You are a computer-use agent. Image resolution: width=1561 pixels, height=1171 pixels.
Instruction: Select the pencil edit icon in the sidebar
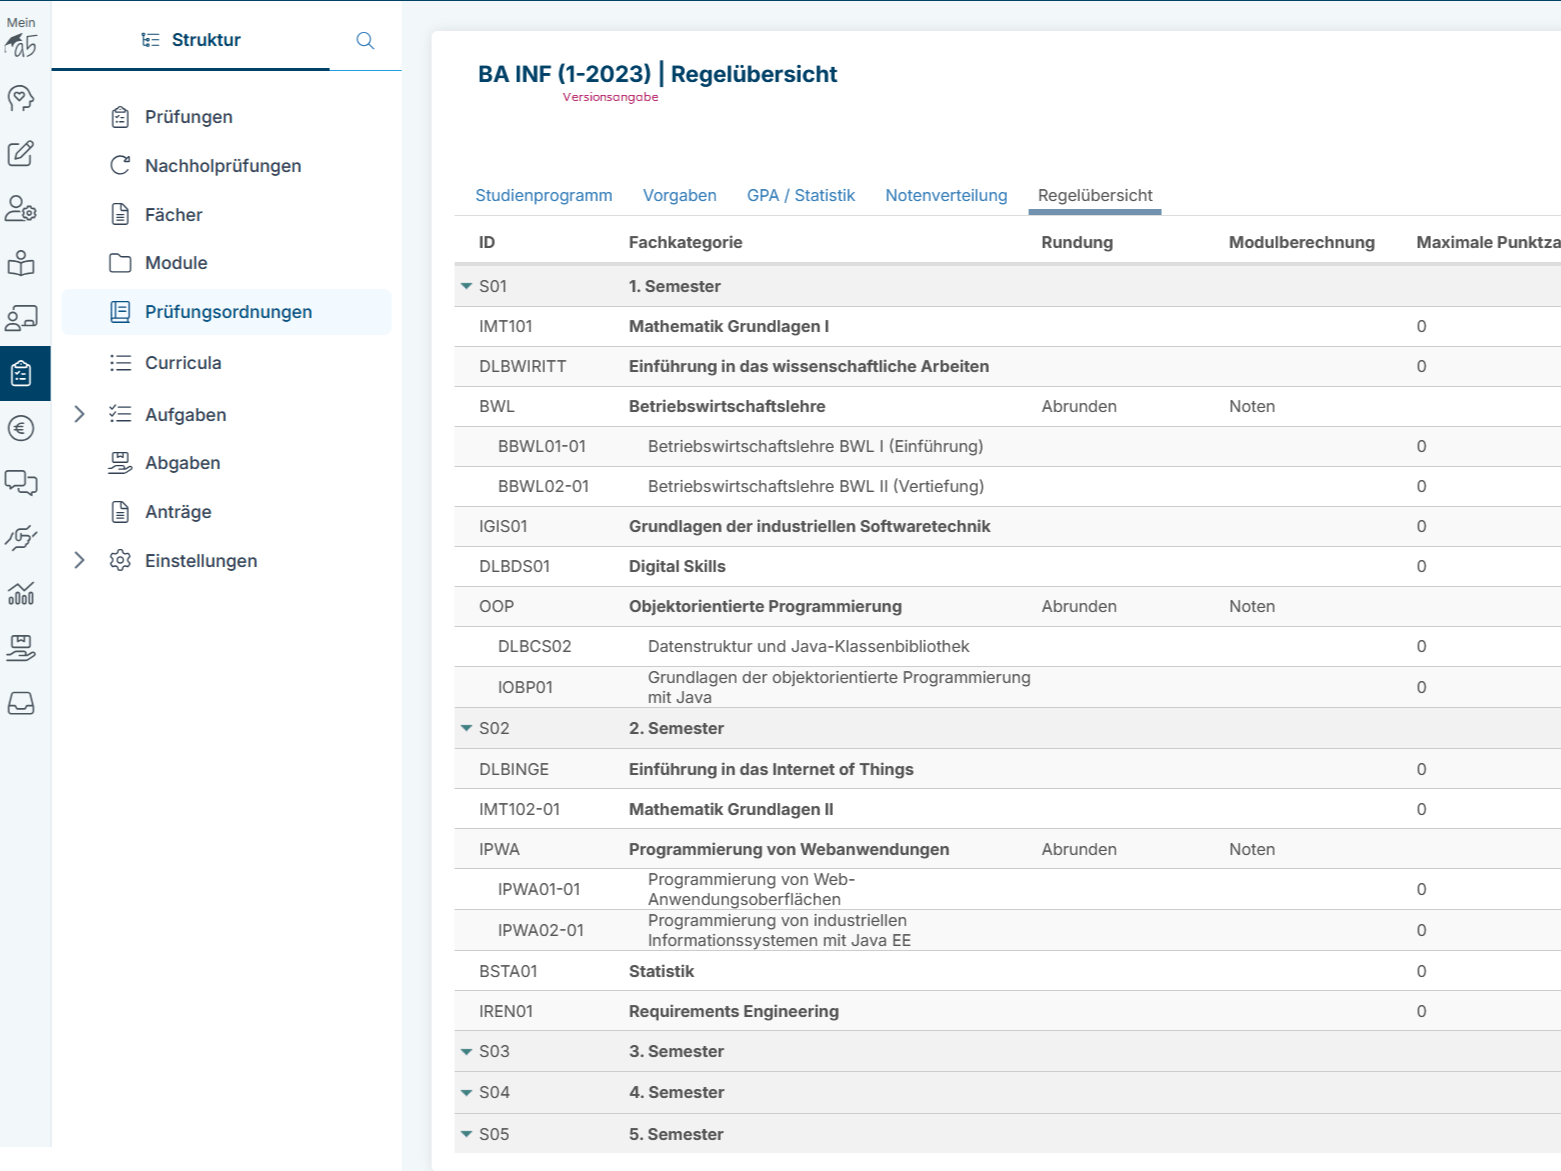(23, 155)
